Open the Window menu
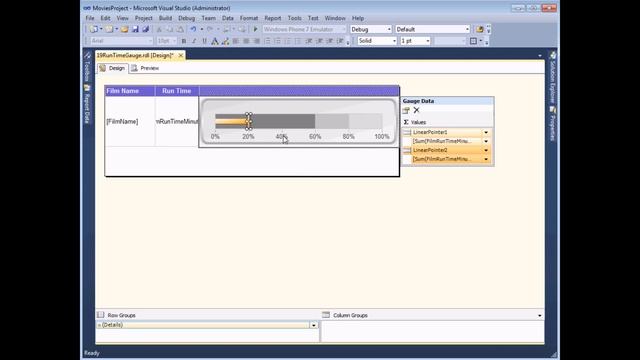Image resolution: width=640 pixels, height=360 pixels. (x=335, y=18)
